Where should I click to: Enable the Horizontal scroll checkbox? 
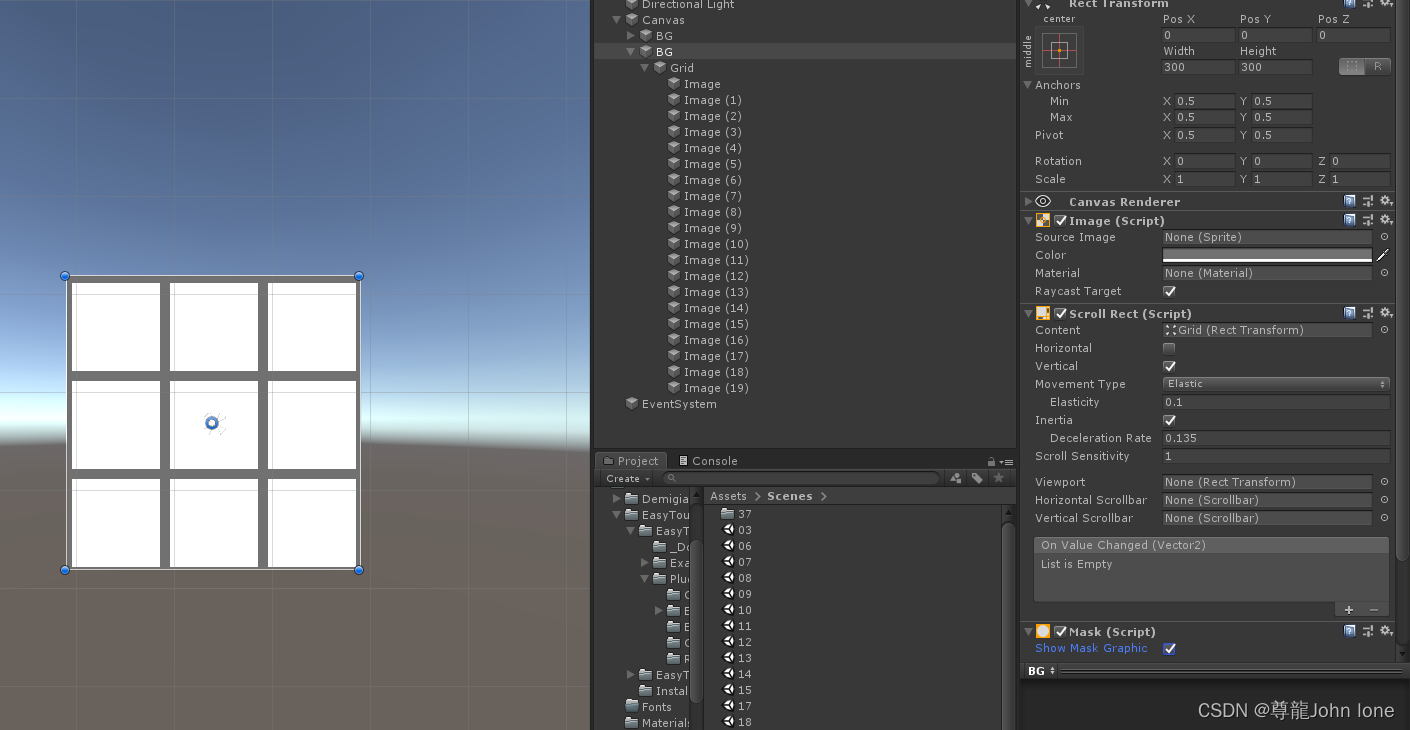[x=1169, y=348]
